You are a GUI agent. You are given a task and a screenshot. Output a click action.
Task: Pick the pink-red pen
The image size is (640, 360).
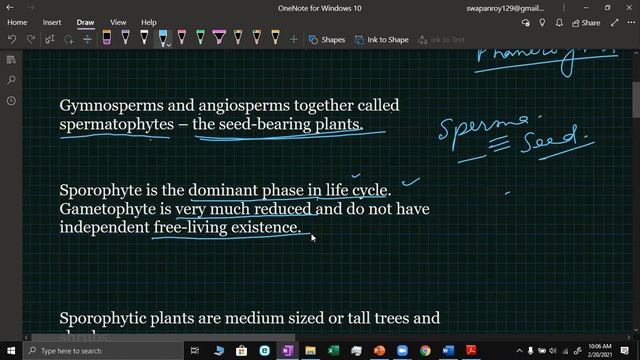(x=182, y=38)
